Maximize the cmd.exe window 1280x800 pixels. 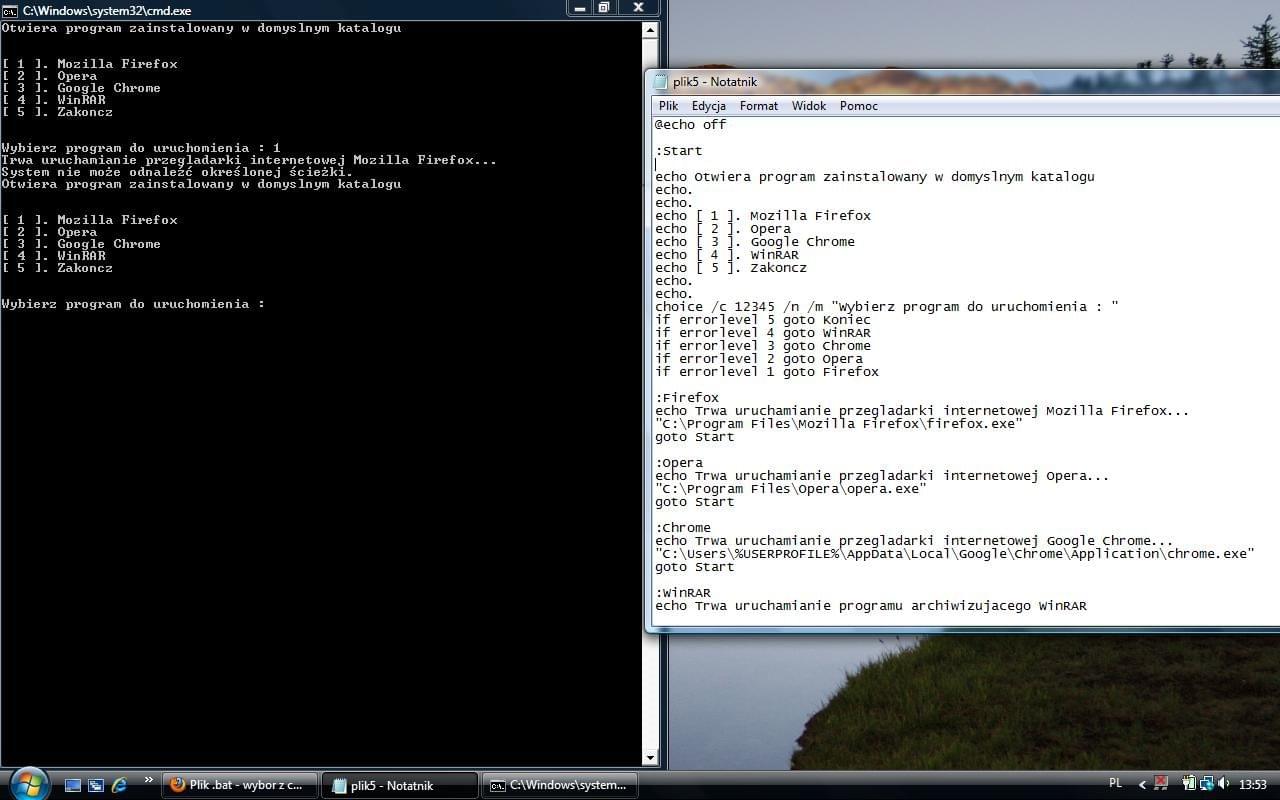pos(604,8)
